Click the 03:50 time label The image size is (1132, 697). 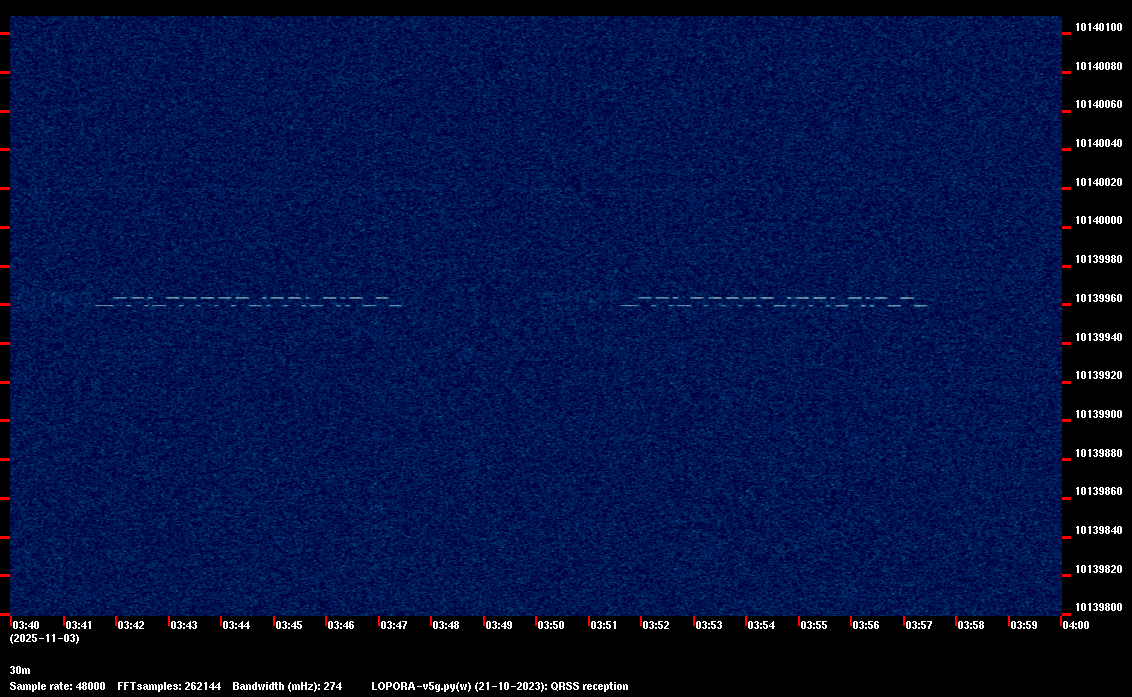click(x=551, y=625)
